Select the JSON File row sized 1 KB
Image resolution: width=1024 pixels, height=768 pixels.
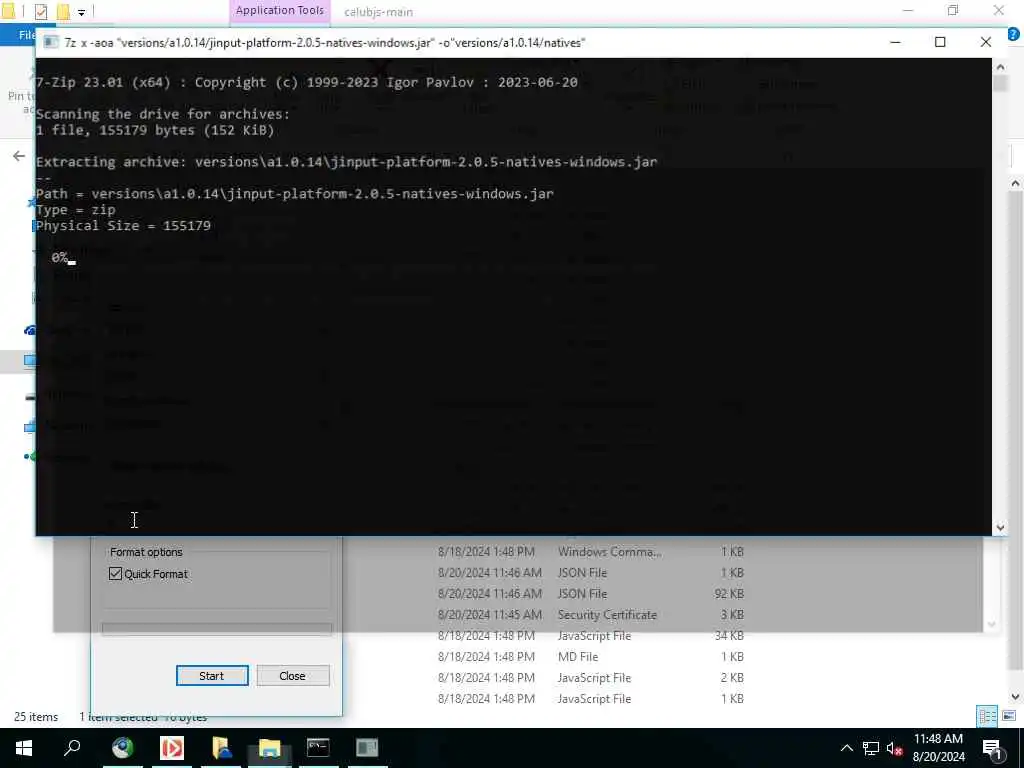pos(590,573)
